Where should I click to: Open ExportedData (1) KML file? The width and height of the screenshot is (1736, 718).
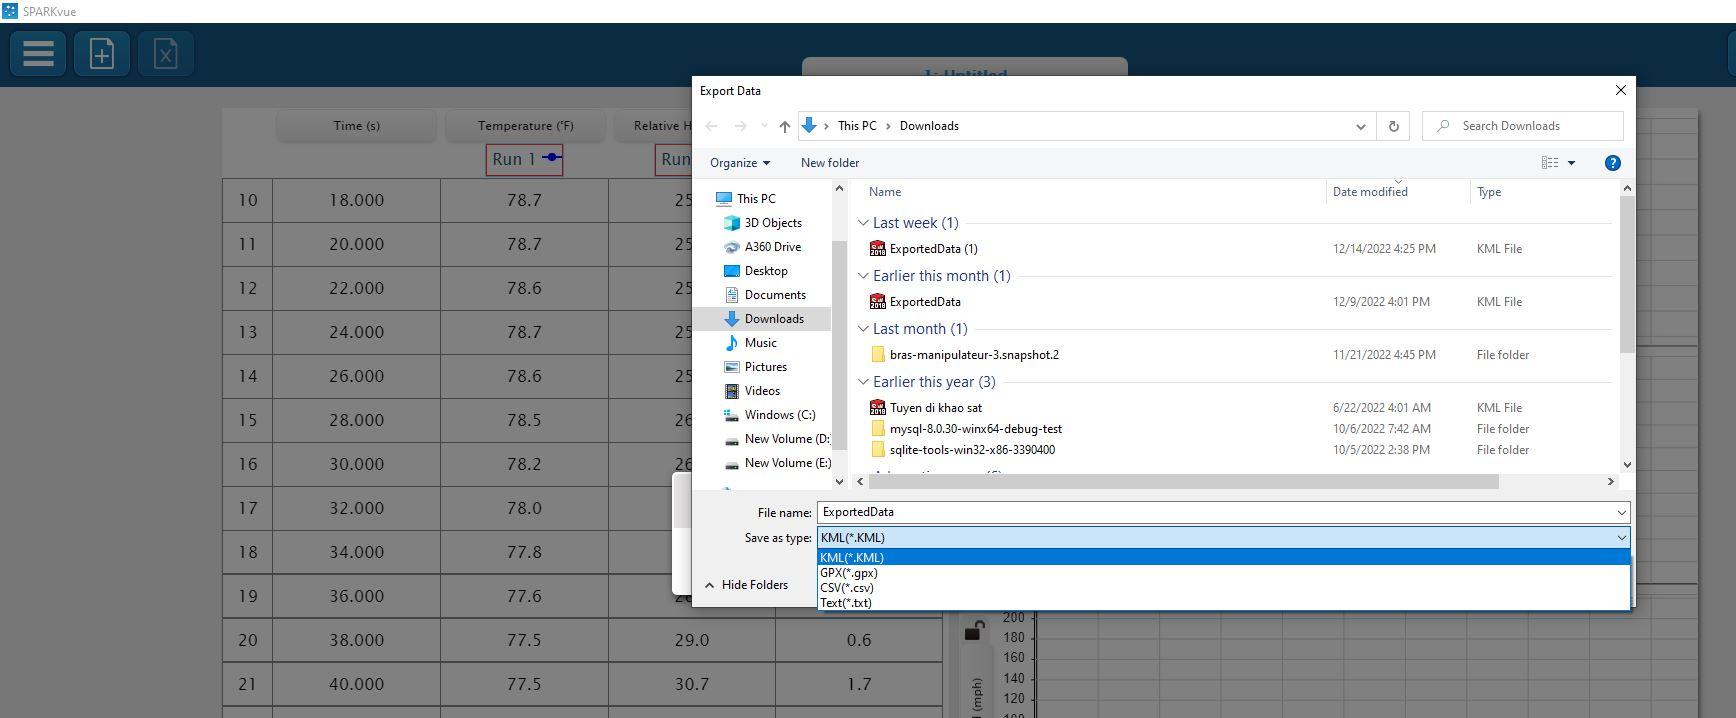pos(933,249)
